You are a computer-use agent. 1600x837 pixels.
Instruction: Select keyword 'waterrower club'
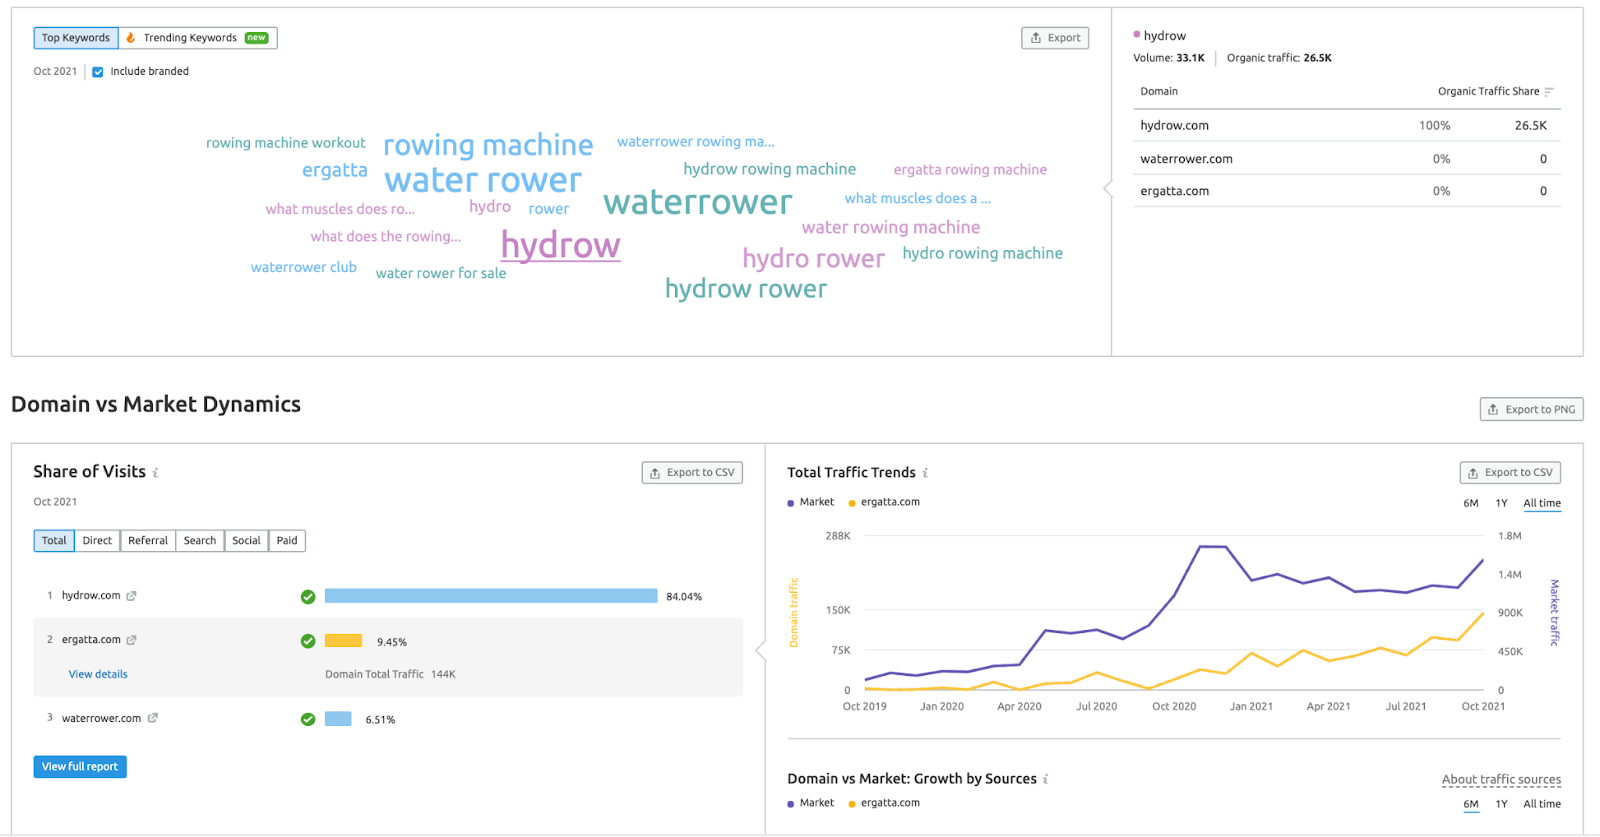[304, 267]
